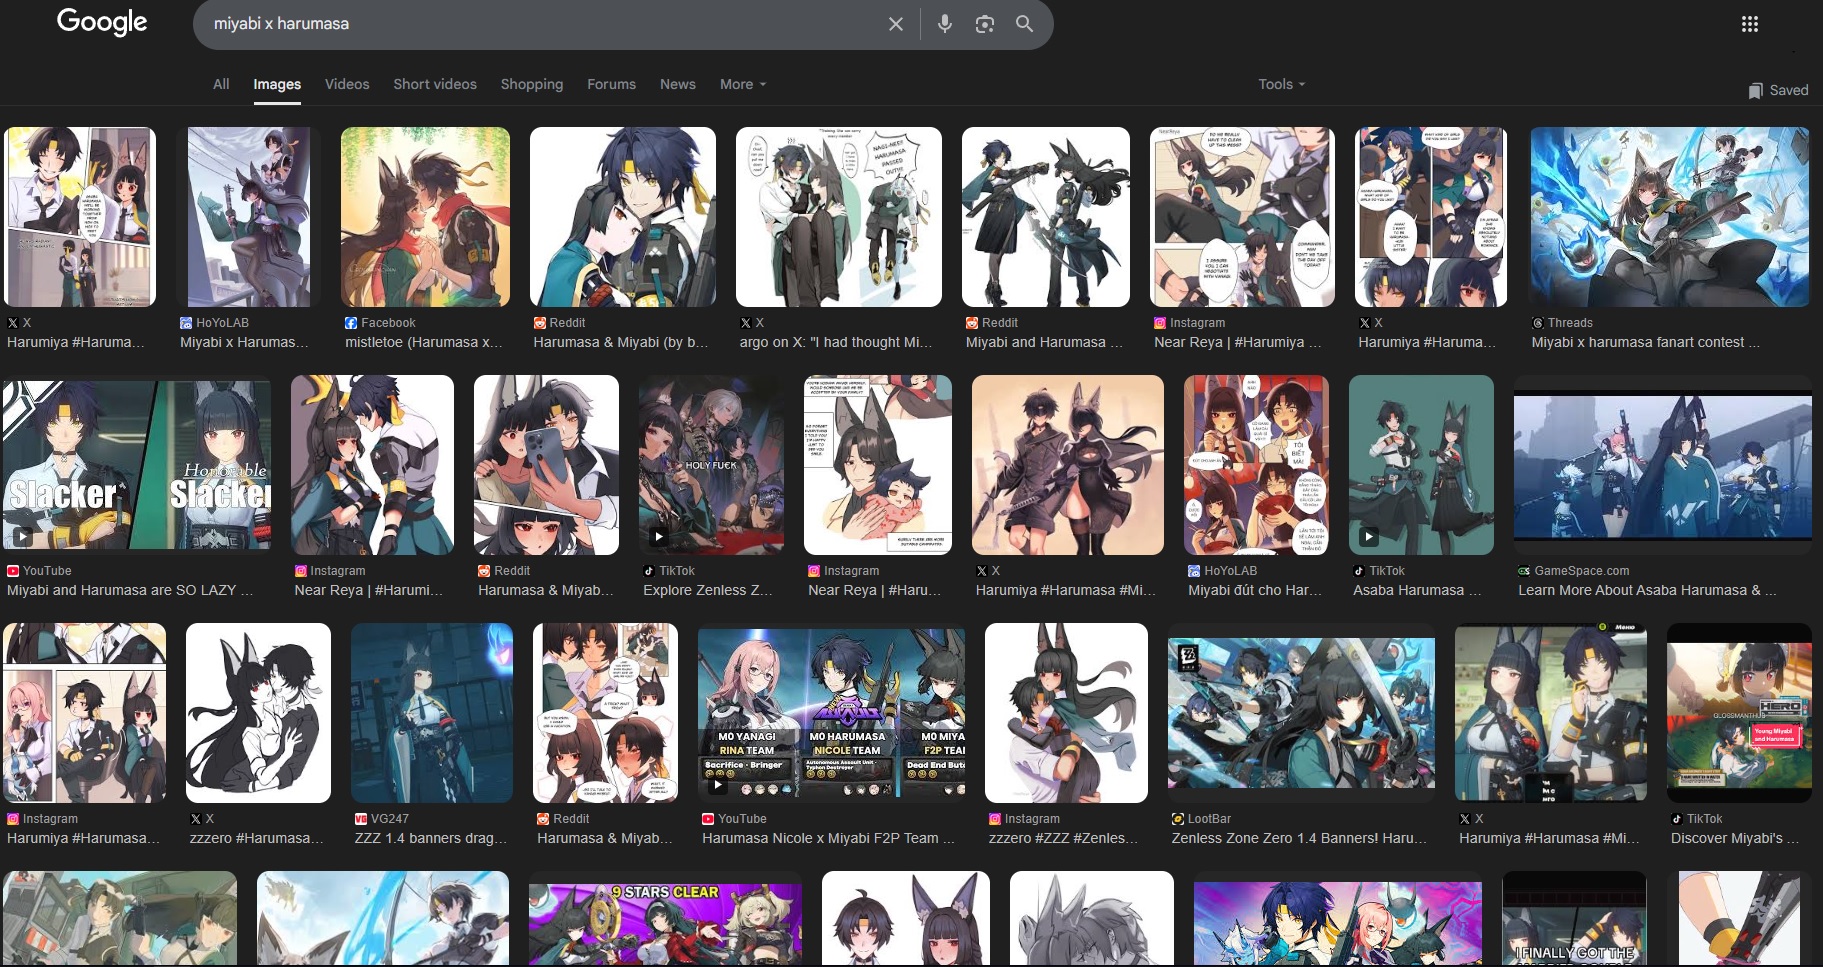Click HoYoLAB icon beside Miyabi đút cho

[x=1194, y=571]
